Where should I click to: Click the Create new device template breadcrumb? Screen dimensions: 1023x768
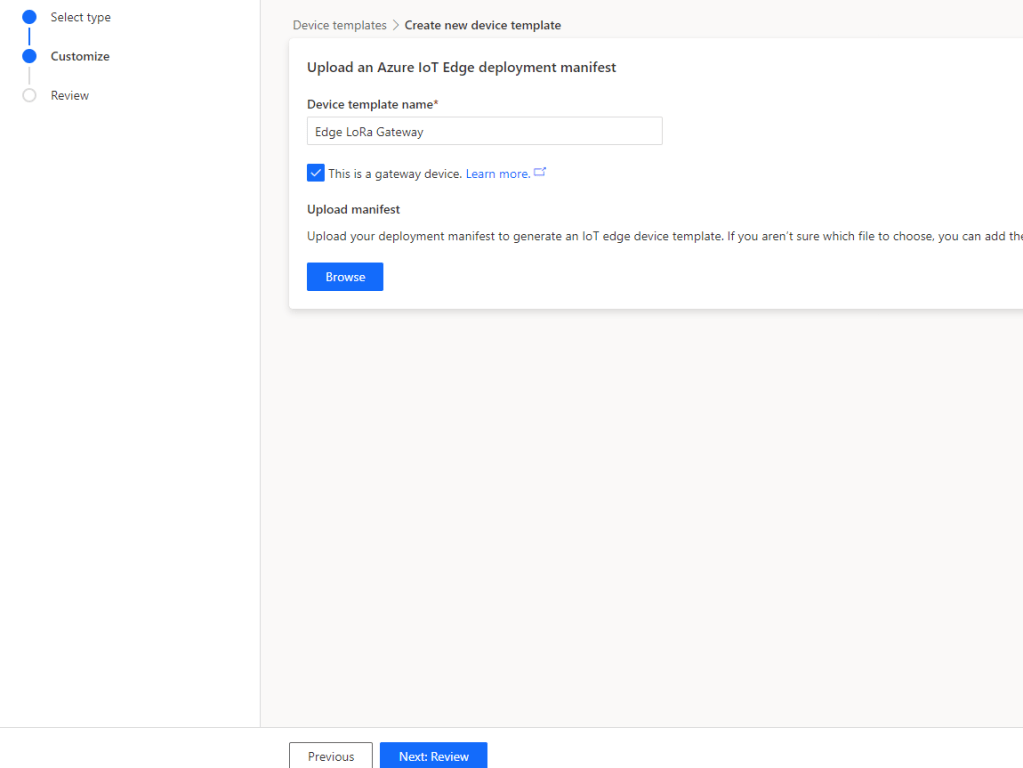point(483,25)
